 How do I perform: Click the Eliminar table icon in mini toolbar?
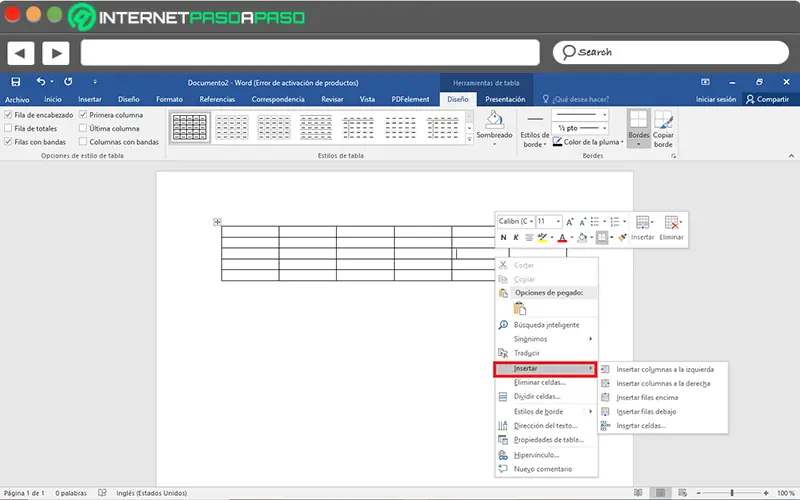coord(671,222)
